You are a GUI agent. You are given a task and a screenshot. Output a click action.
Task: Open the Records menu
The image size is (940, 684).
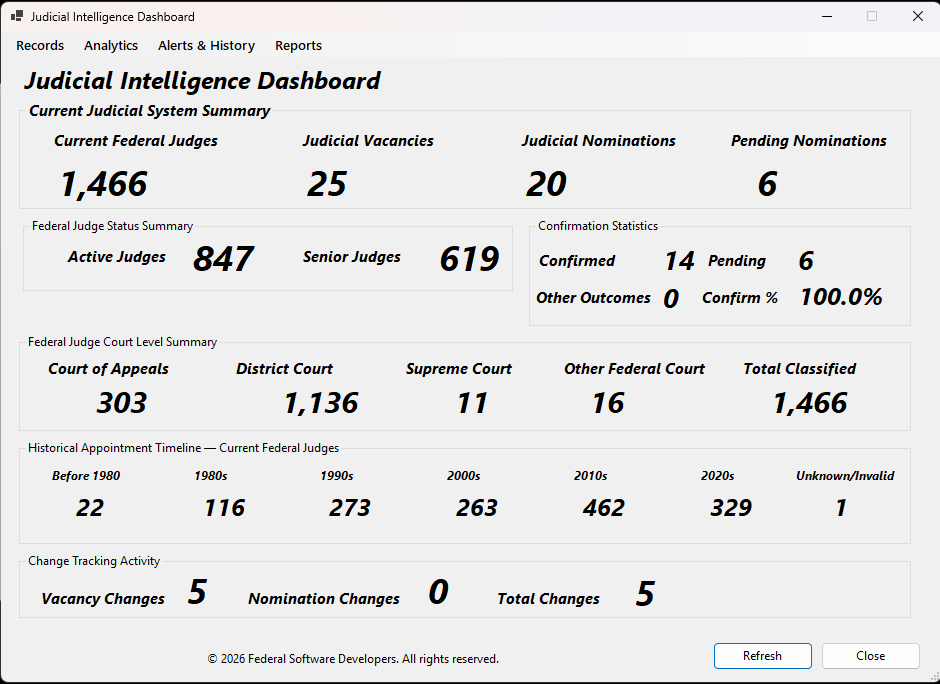tap(40, 46)
